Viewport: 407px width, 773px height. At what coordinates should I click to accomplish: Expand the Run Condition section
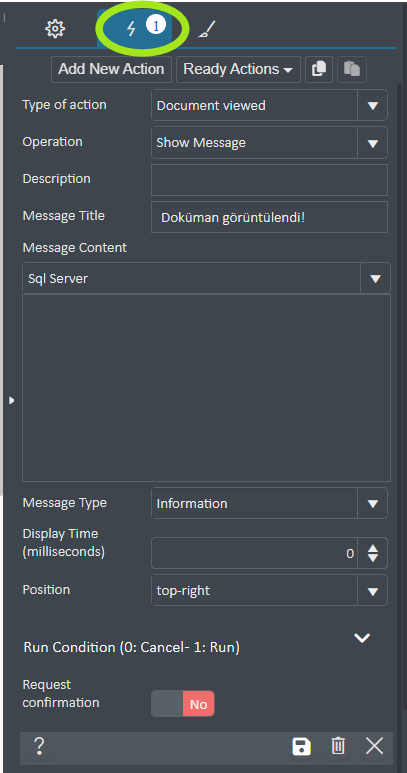(362, 638)
